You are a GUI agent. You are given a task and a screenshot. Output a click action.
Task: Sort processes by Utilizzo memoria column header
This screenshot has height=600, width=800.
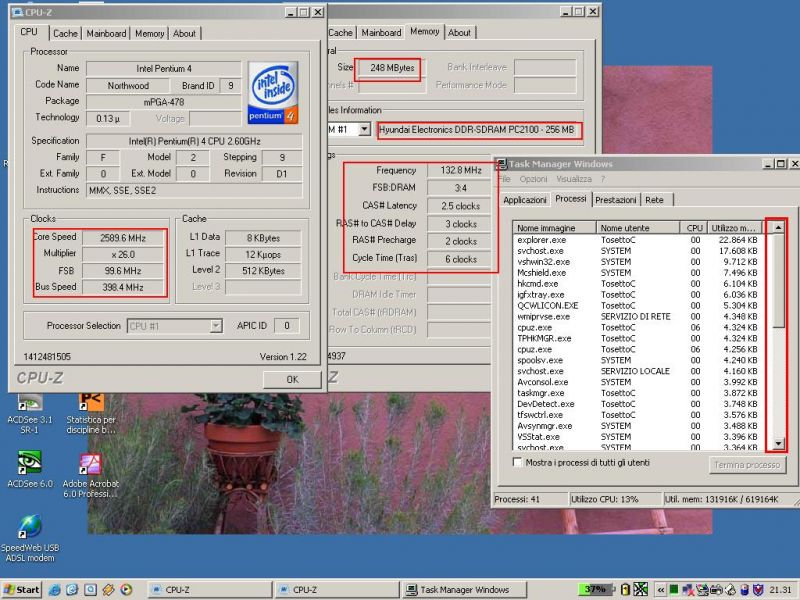coord(735,228)
